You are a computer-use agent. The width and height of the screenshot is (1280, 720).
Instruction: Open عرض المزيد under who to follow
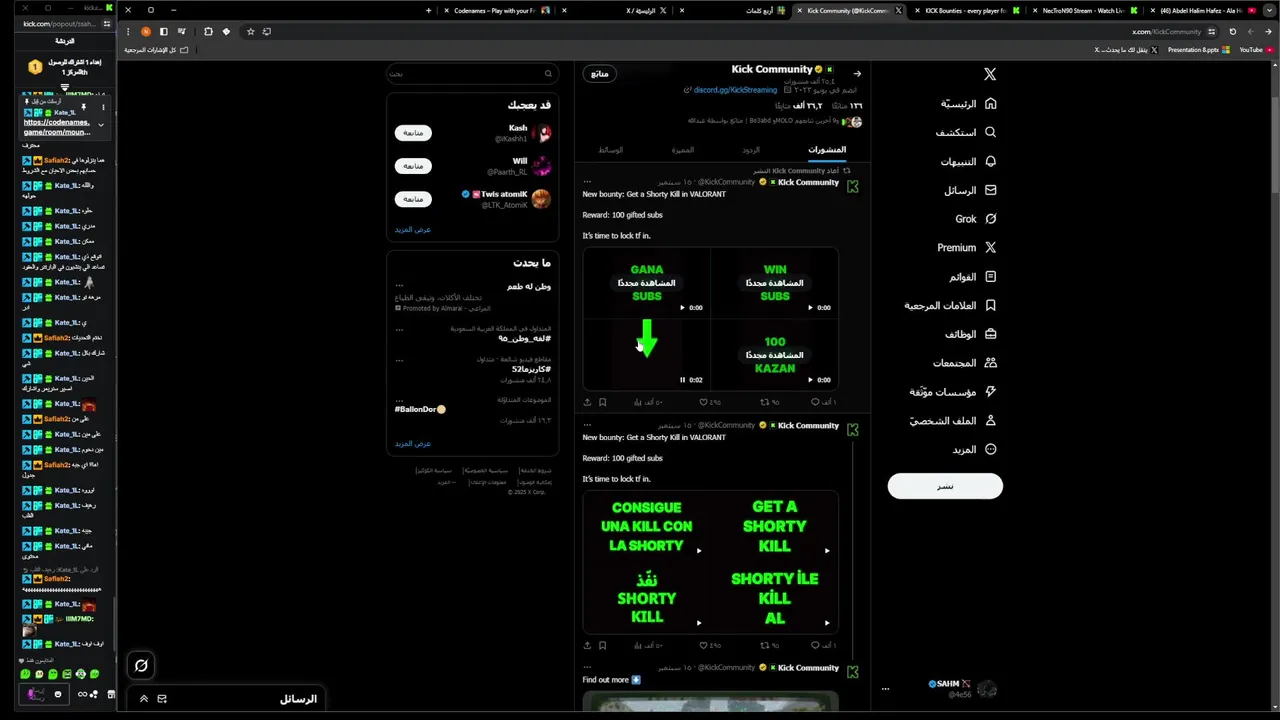point(413,229)
